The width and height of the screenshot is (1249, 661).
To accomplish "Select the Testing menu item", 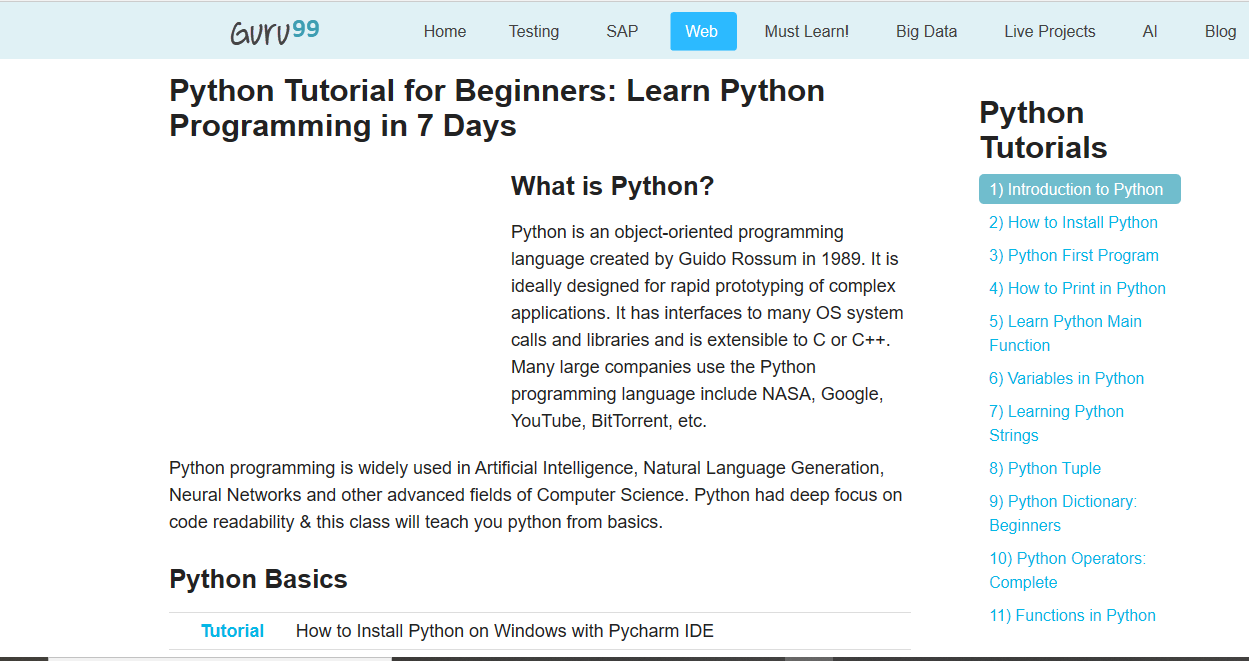I will pos(533,31).
